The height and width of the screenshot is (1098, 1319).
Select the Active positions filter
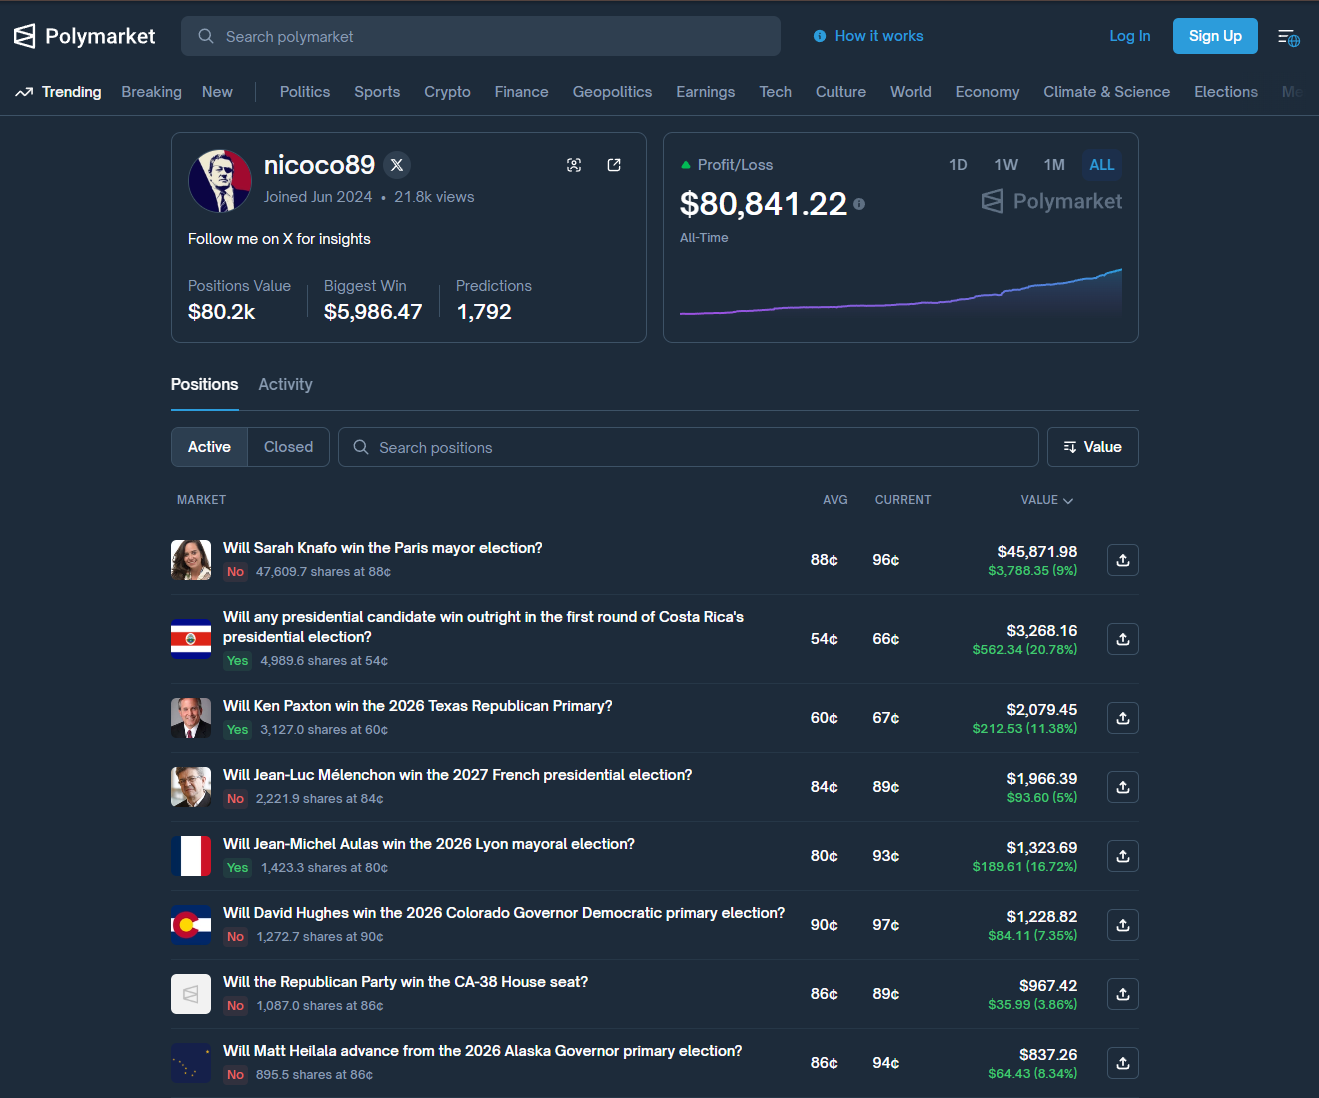pos(209,447)
